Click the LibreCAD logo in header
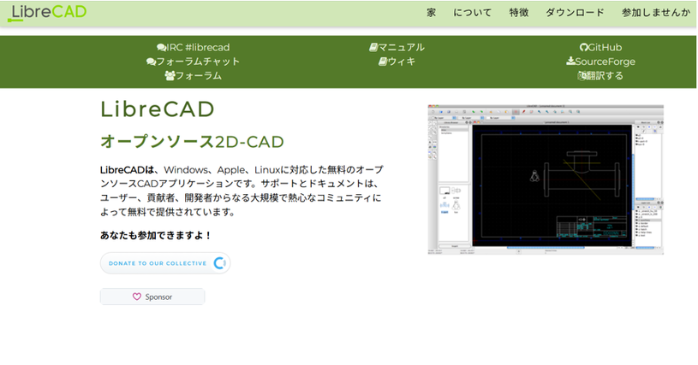The width and height of the screenshot is (698, 365). 47,12
